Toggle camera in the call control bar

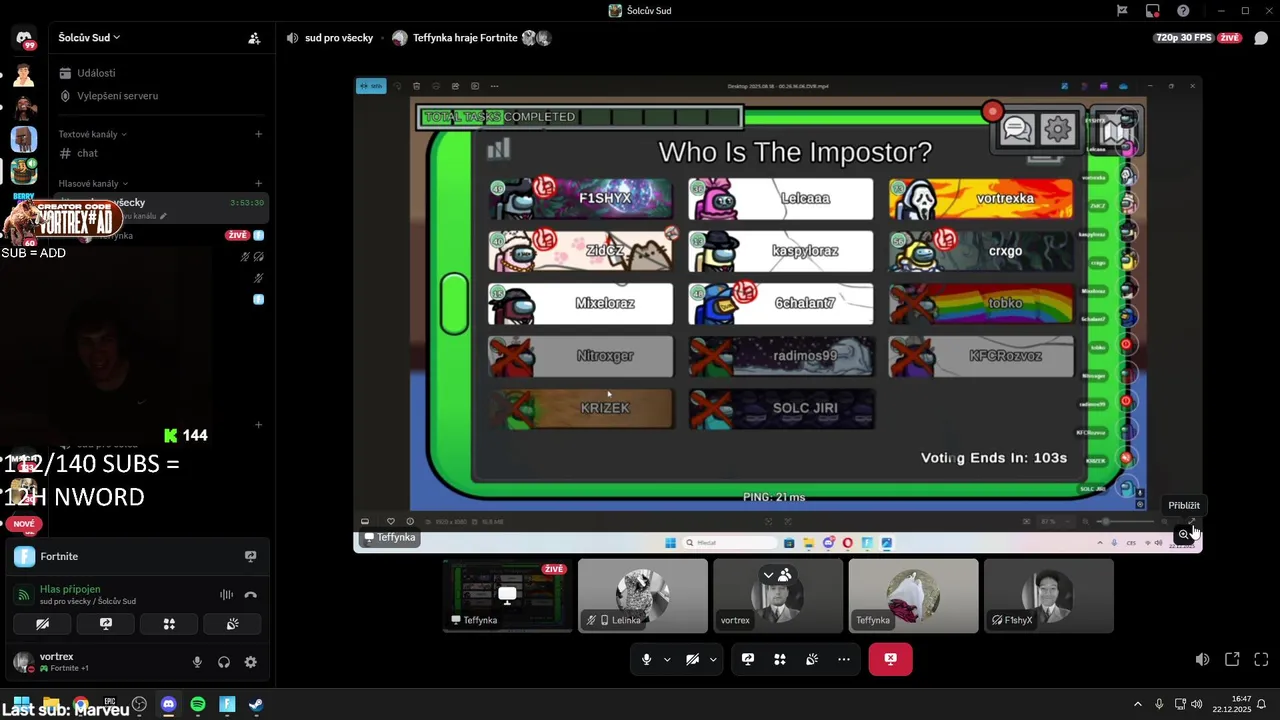click(x=693, y=660)
